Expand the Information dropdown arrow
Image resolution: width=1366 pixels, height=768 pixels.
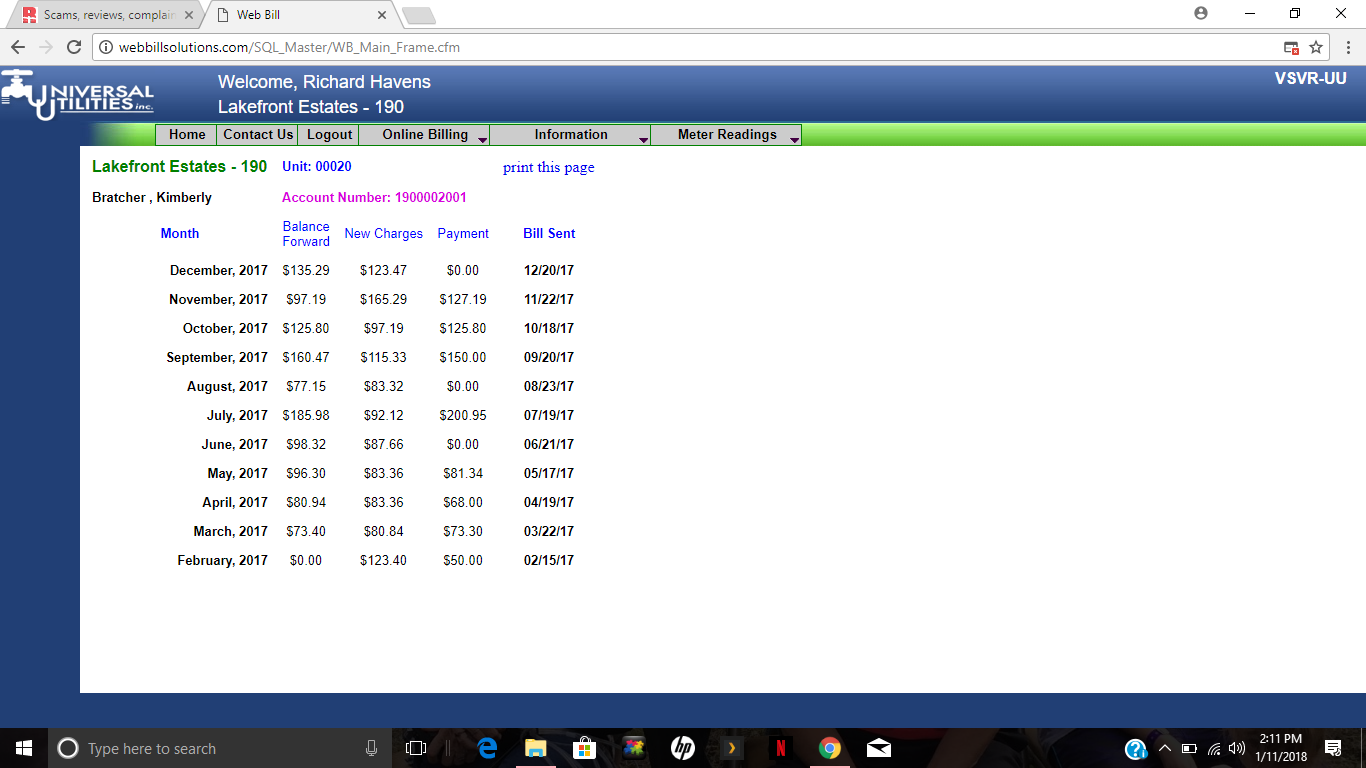(643, 140)
